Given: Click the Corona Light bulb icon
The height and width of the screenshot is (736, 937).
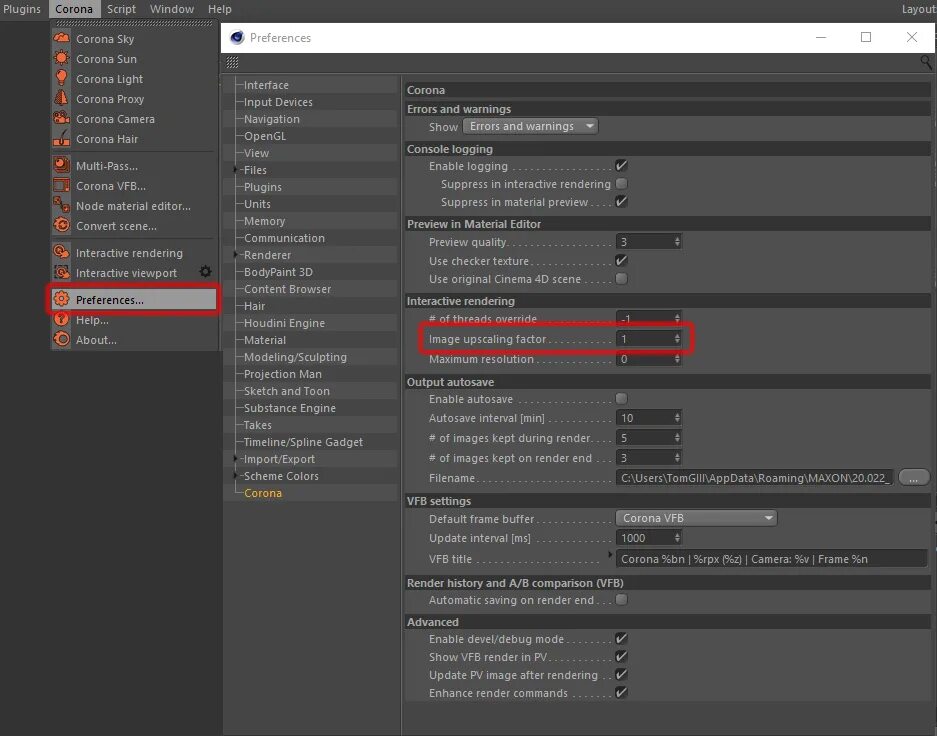Looking at the screenshot, I should [x=62, y=78].
